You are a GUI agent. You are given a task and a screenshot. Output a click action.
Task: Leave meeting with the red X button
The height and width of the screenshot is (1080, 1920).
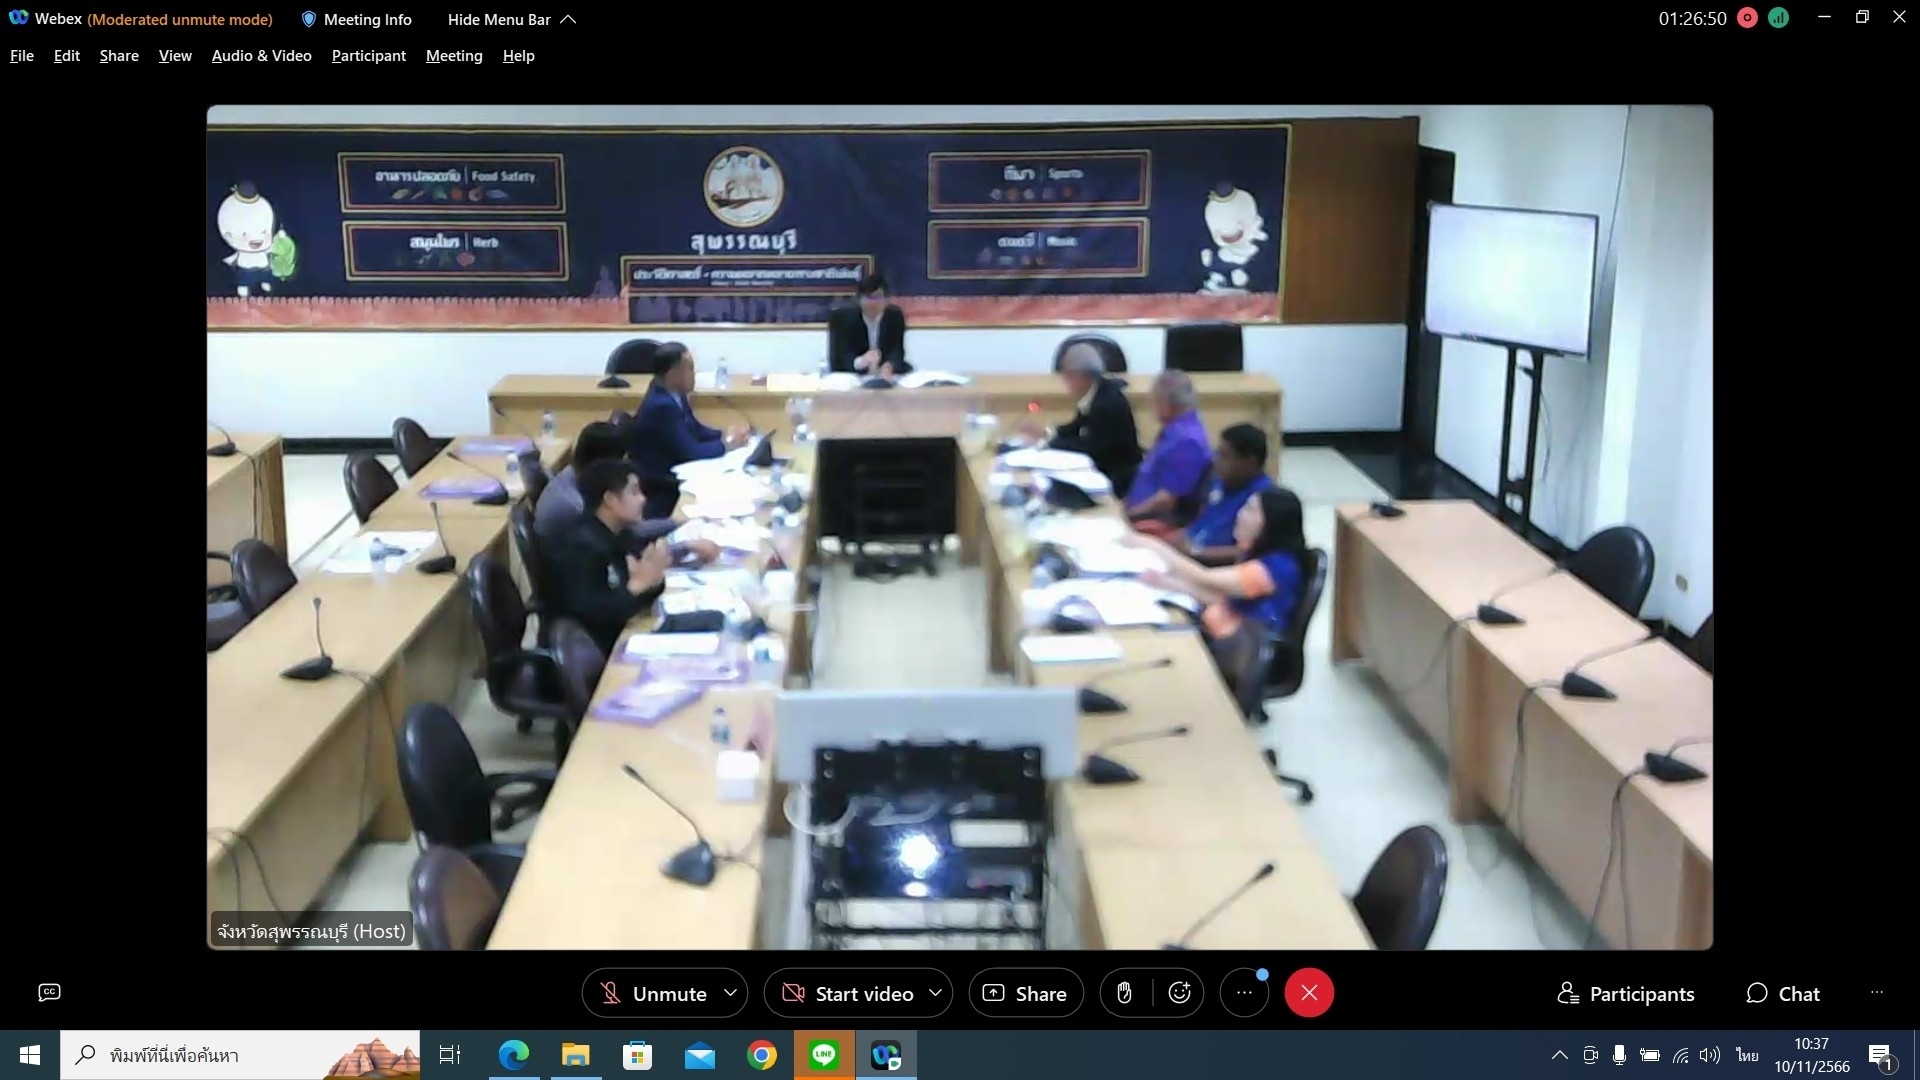pos(1309,993)
